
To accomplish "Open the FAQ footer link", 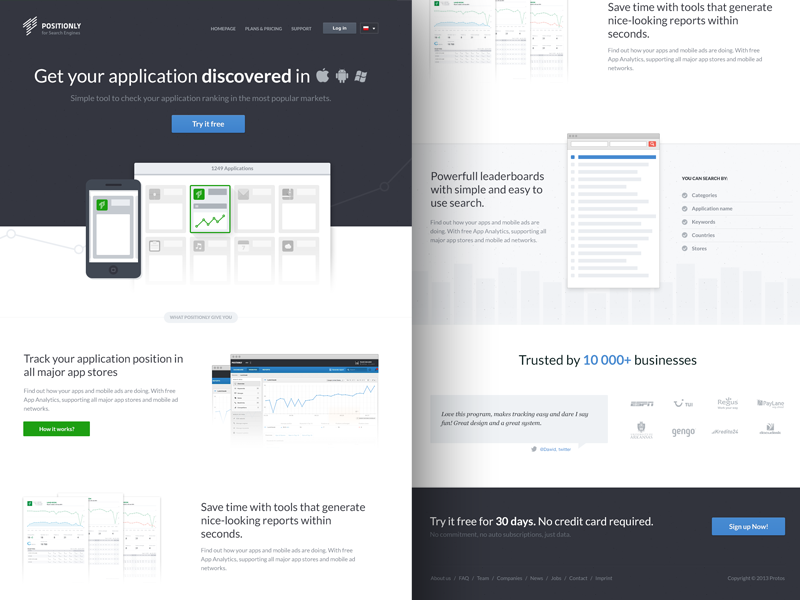I will point(463,578).
